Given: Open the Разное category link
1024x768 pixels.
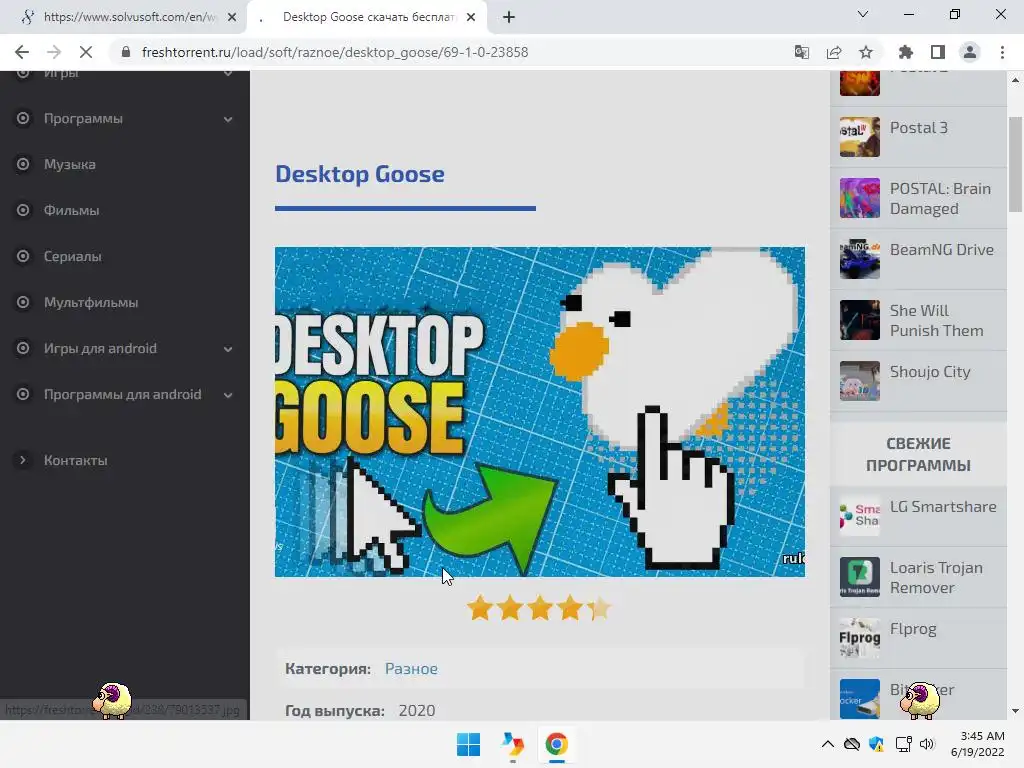Looking at the screenshot, I should click(x=411, y=669).
